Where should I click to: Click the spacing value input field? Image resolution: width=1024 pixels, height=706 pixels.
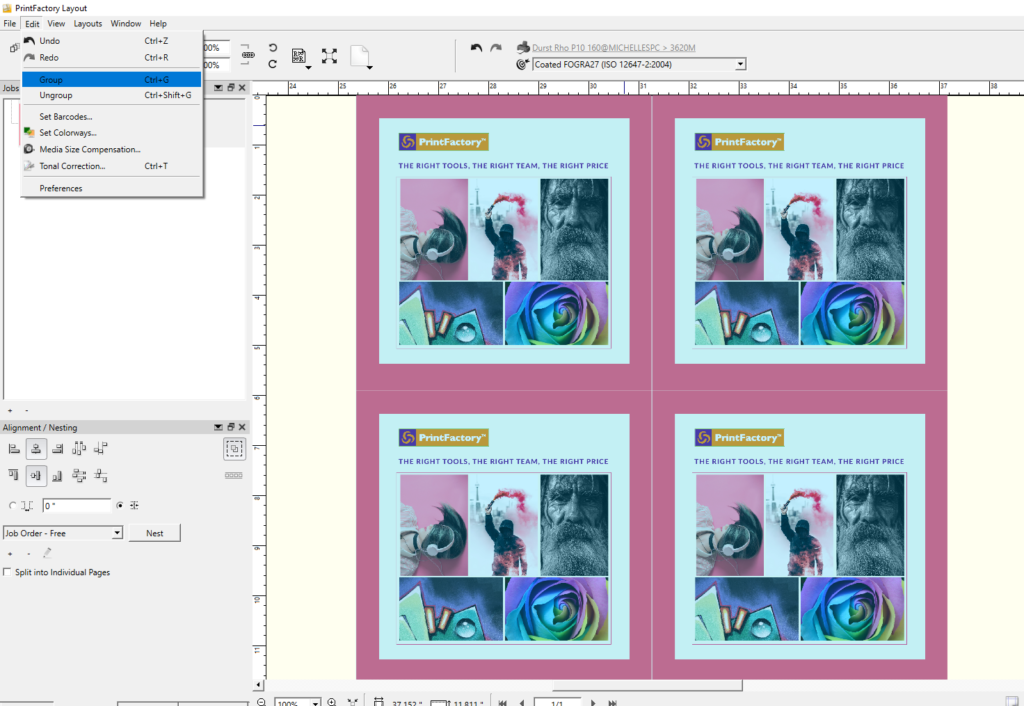pos(77,505)
